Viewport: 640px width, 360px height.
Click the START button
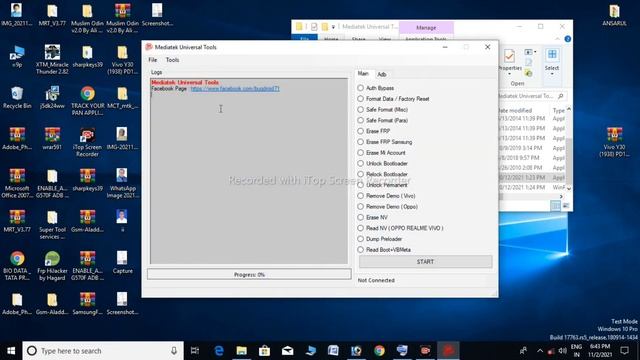point(425,262)
